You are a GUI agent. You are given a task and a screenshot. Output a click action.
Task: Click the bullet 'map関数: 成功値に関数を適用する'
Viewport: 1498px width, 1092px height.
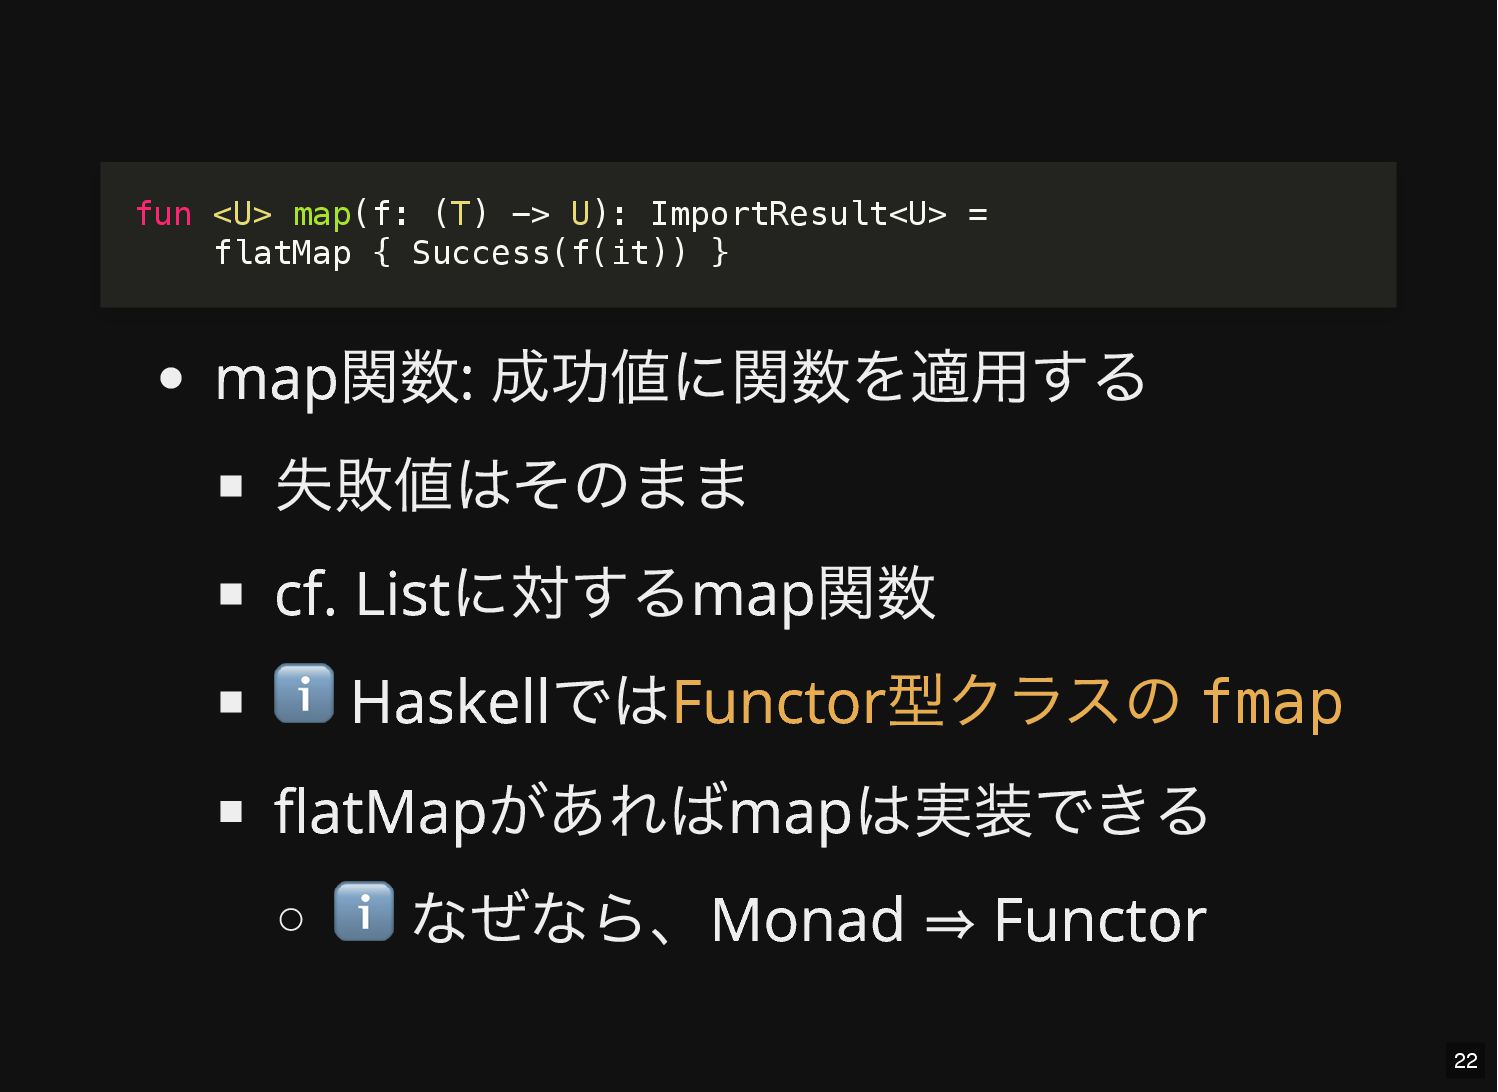(681, 377)
